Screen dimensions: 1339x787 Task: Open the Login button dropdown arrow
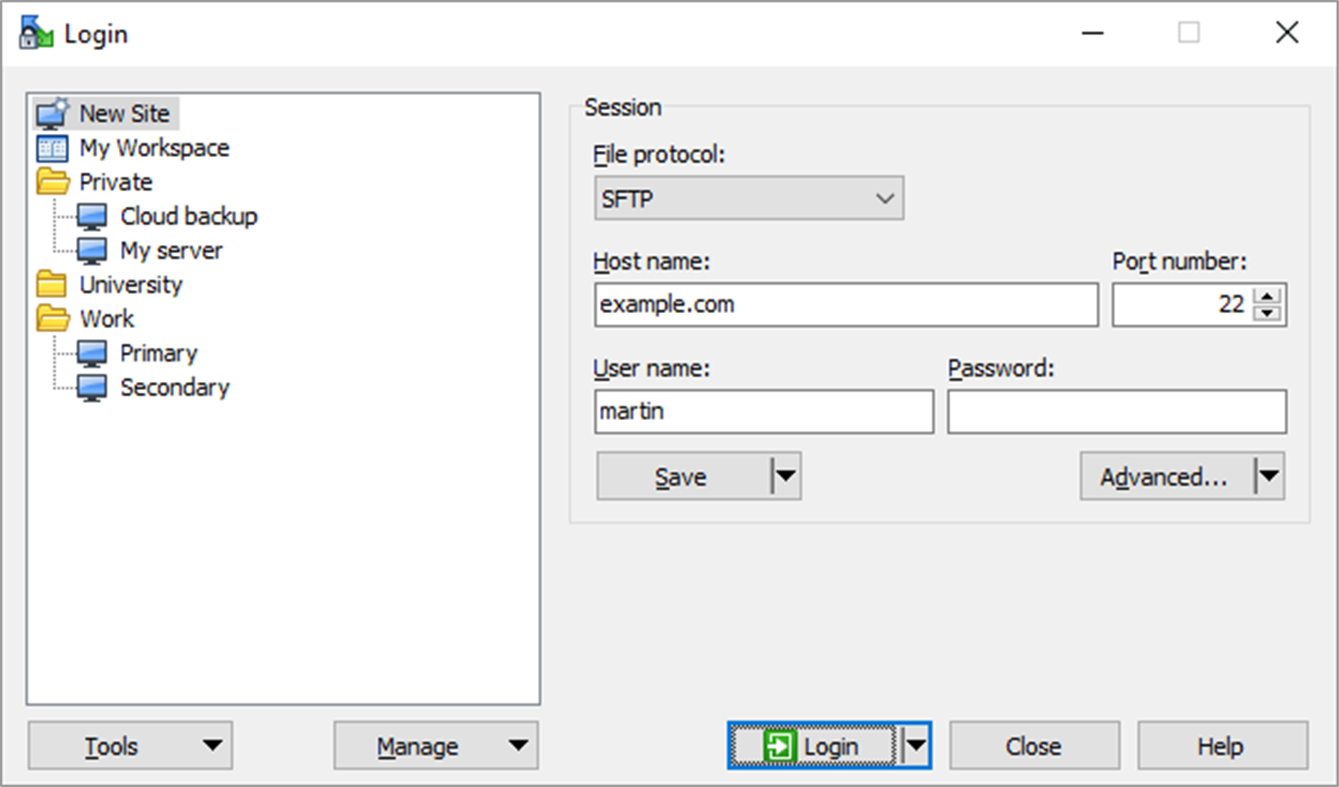coord(913,744)
